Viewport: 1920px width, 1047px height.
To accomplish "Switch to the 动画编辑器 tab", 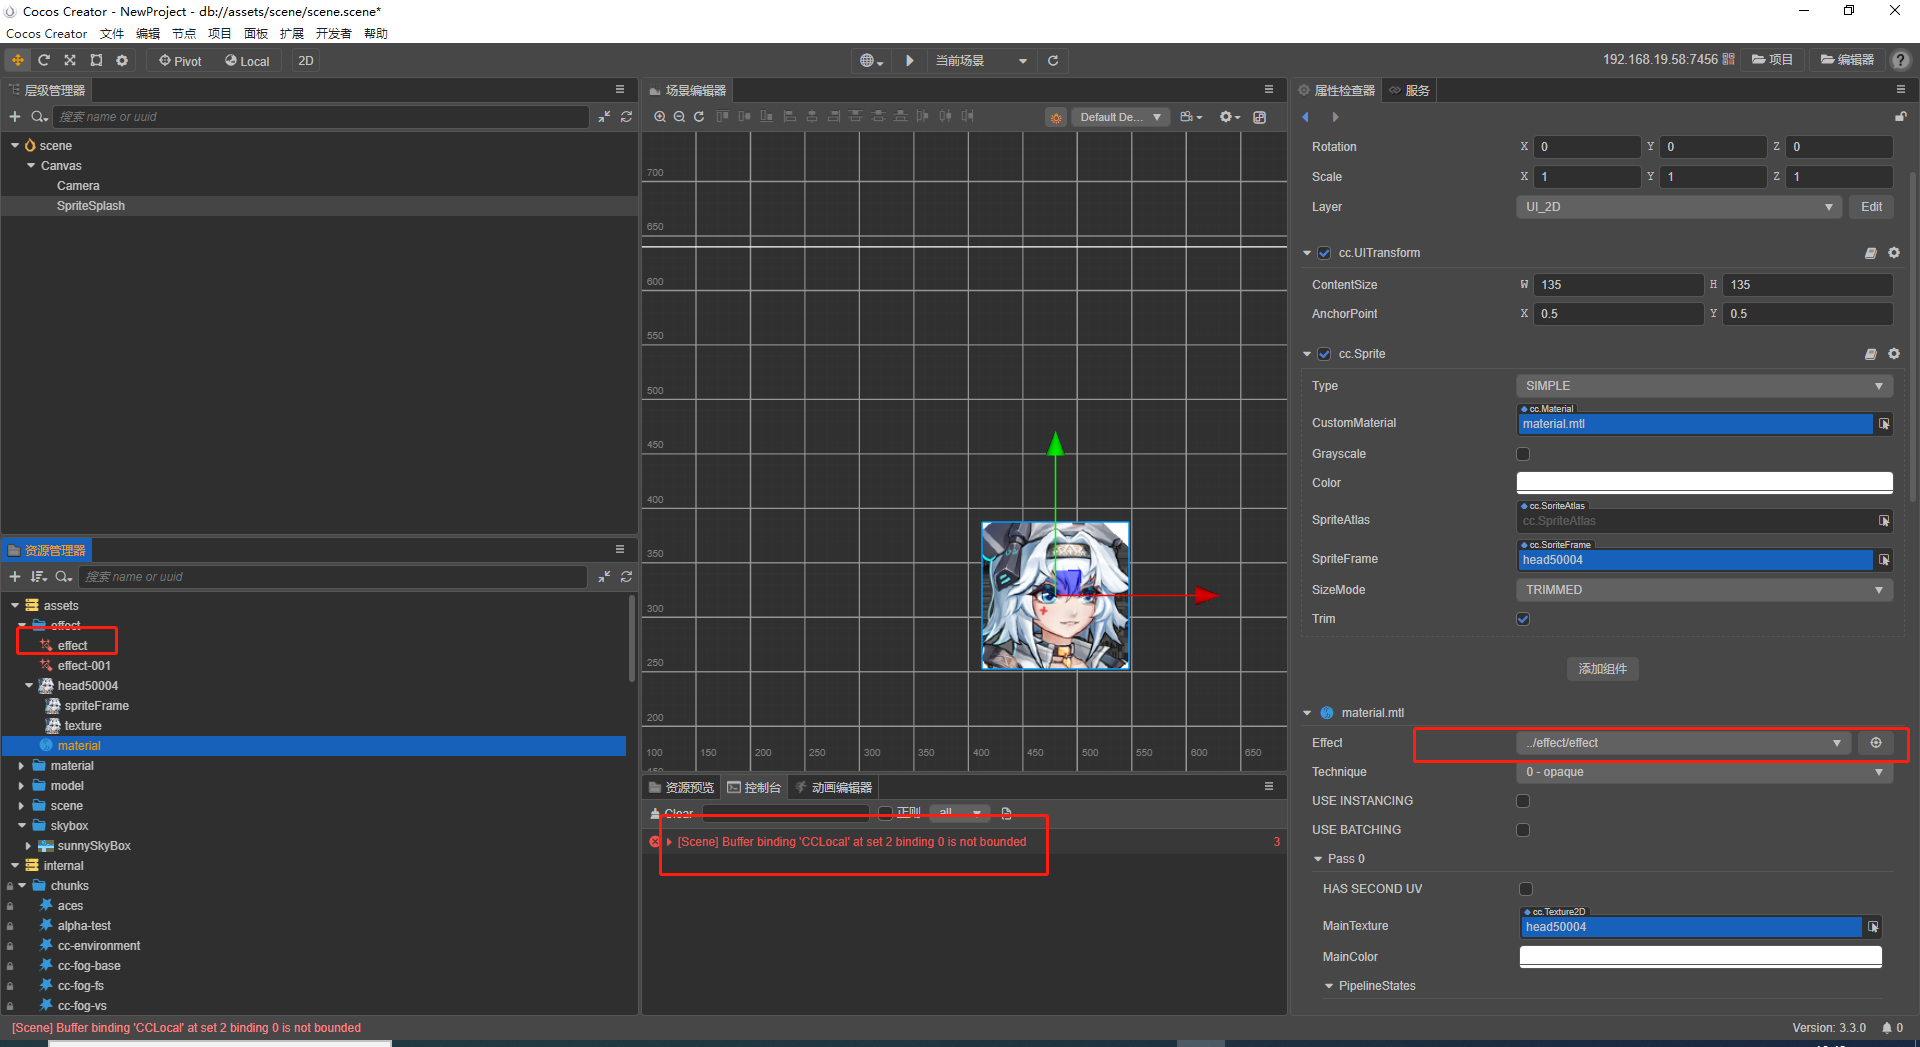I will pos(833,788).
